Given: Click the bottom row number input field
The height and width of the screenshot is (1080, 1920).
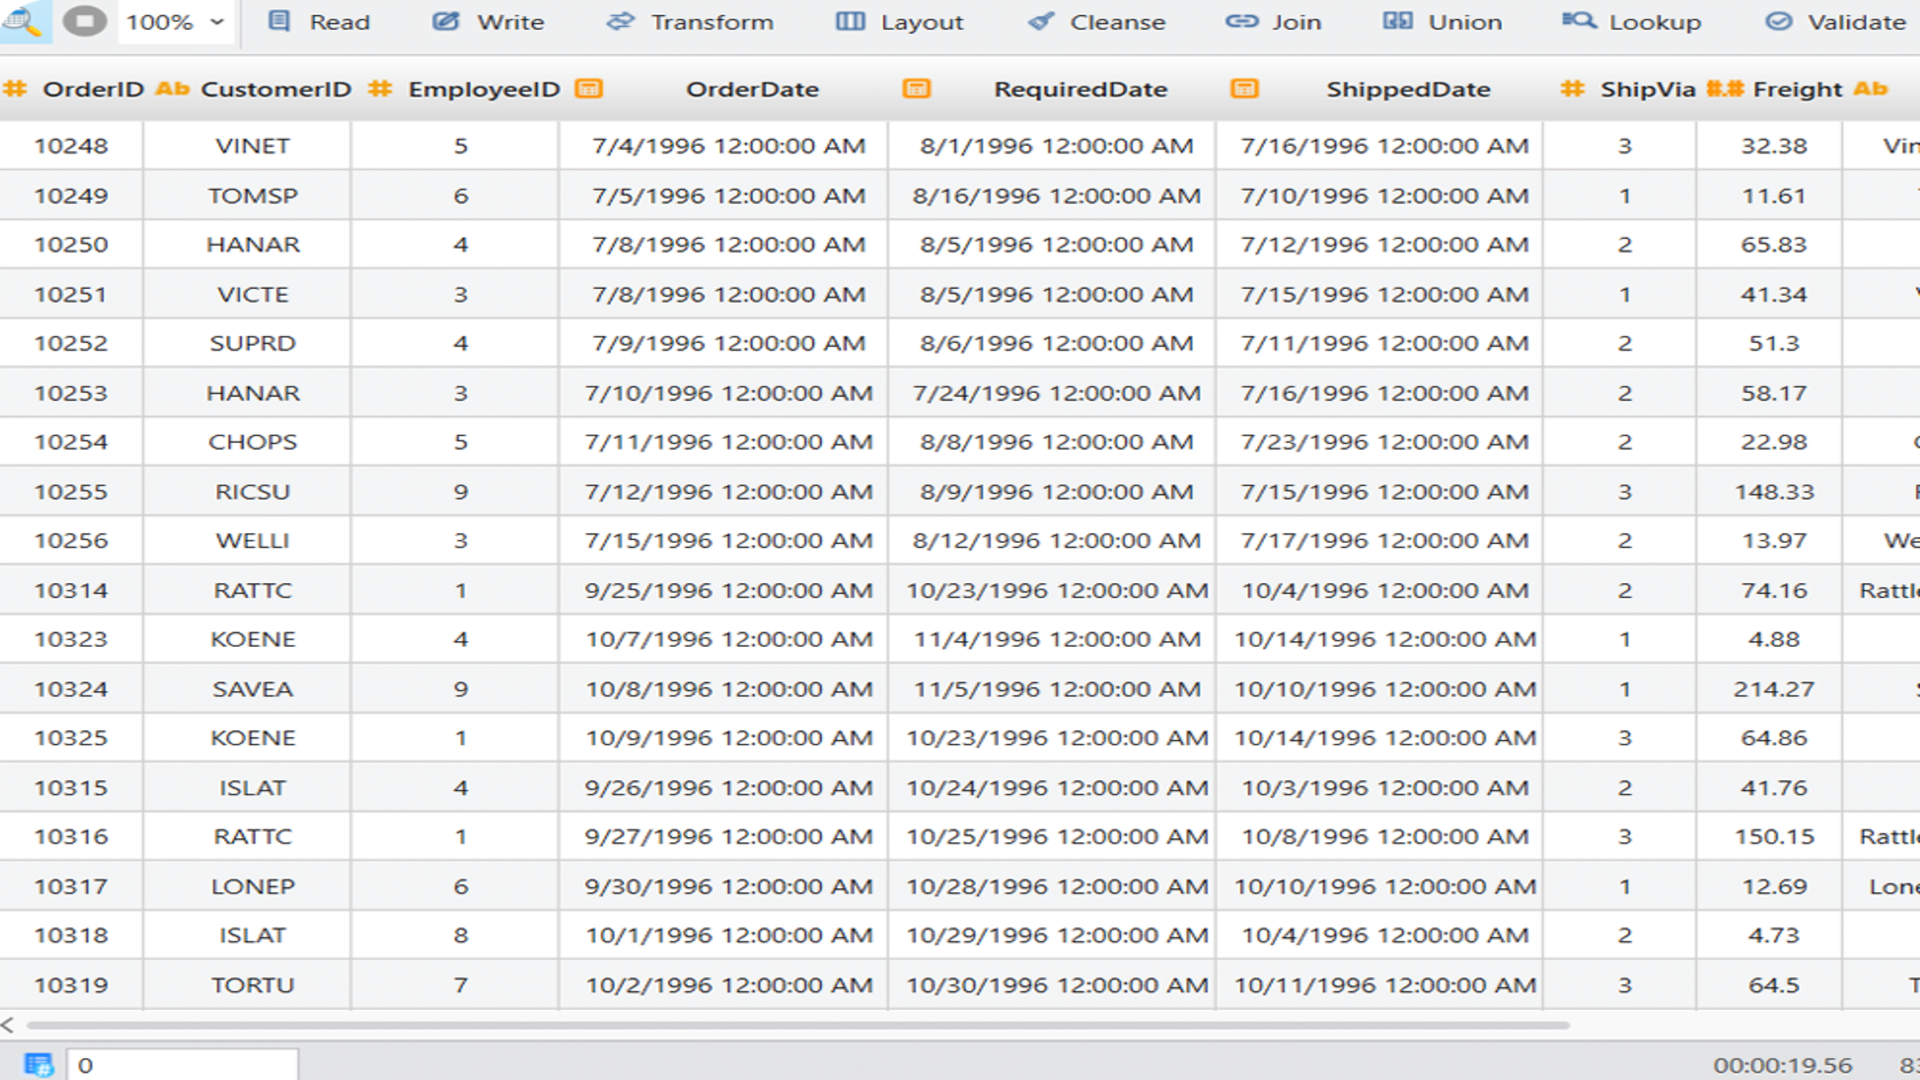Looking at the screenshot, I should point(182,1065).
